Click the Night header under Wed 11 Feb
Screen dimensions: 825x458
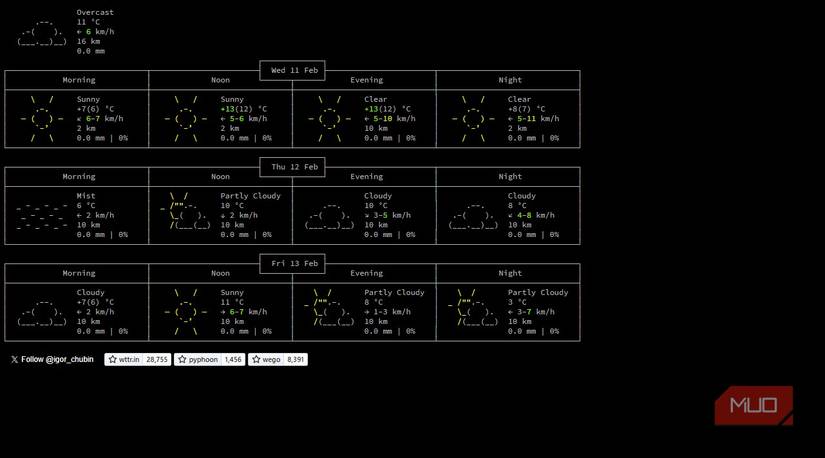510,80
